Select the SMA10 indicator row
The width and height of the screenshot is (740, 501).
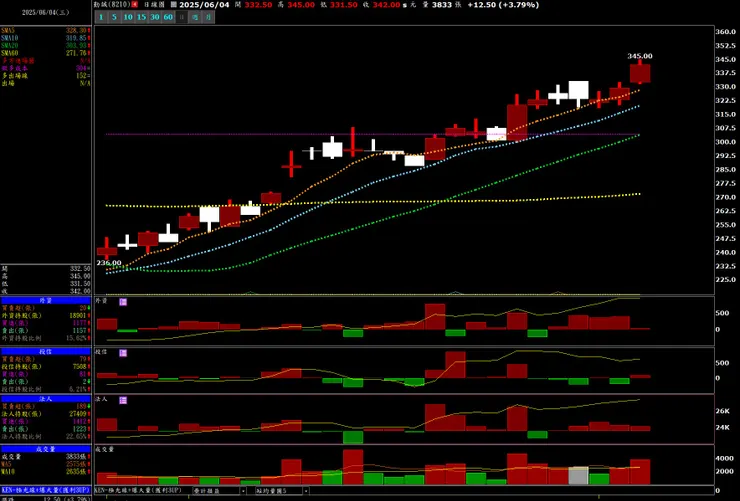click(45, 38)
